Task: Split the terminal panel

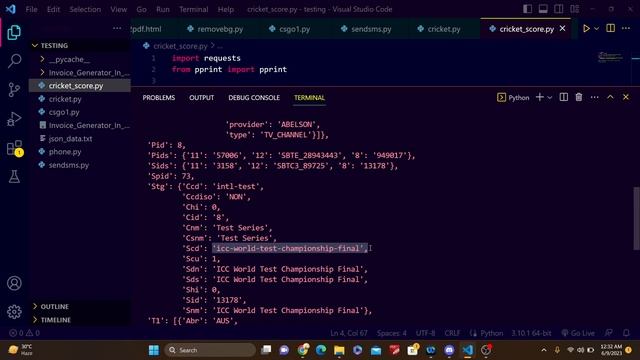Action: tap(564, 97)
